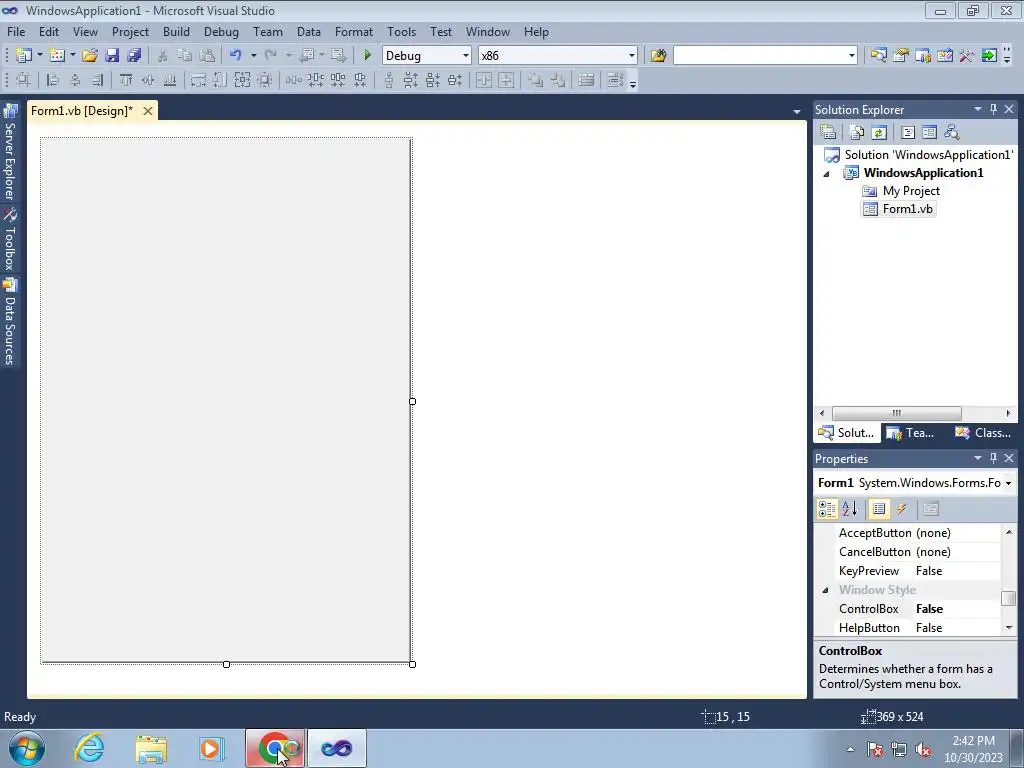Refresh the Solution Explorer tree
1024x768 pixels.
click(x=879, y=133)
